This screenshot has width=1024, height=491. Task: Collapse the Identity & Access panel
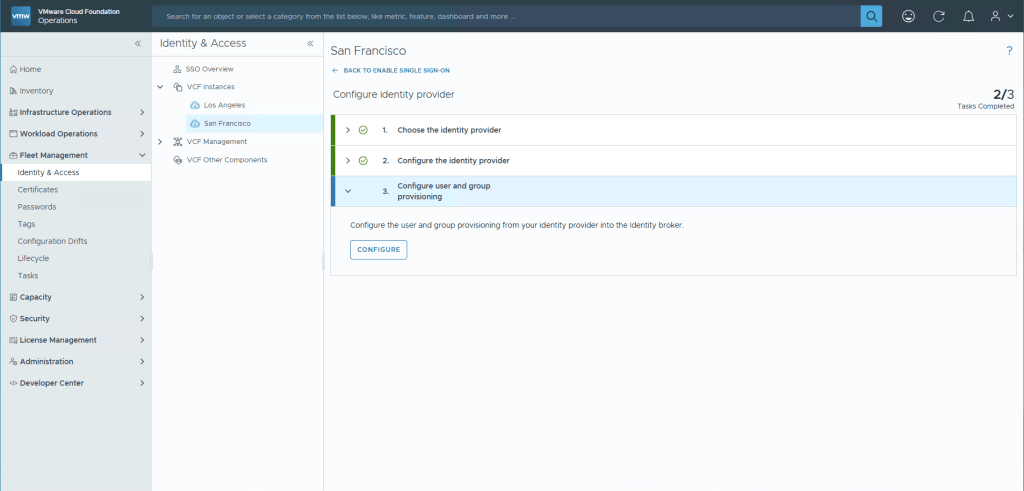[310, 44]
